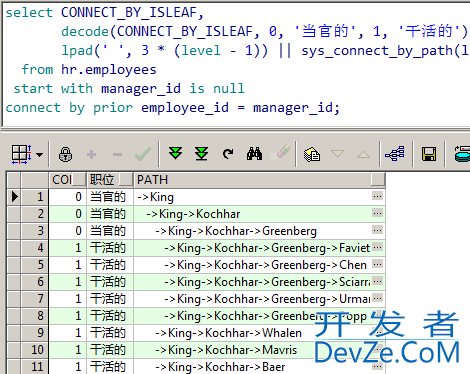Screen dimensions: 470x374
Task: Select row number 2 header
Action: tap(35, 214)
